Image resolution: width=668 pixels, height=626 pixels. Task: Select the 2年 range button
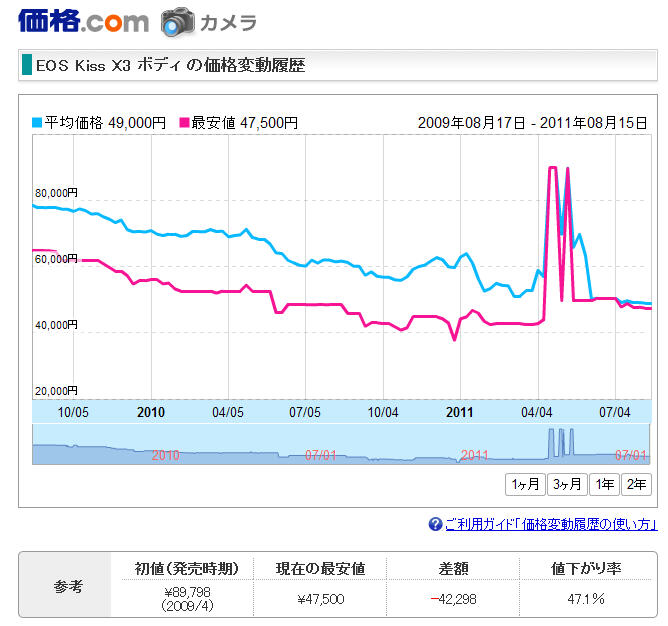point(636,485)
